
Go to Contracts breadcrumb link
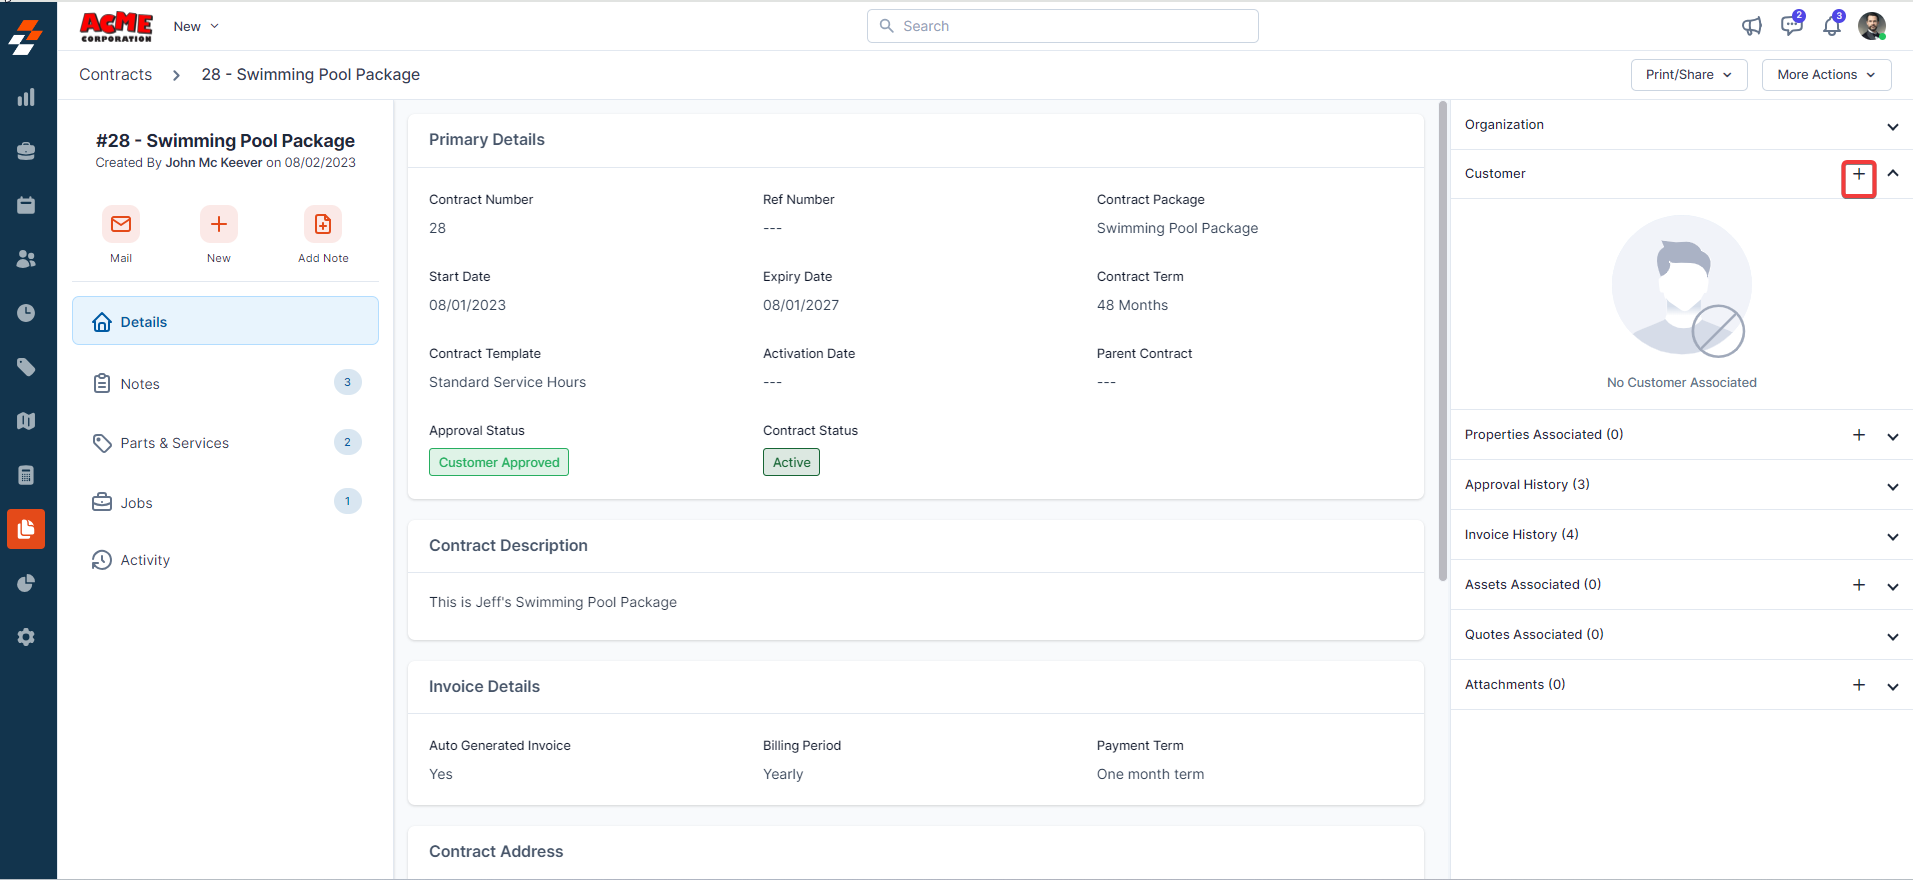(116, 75)
